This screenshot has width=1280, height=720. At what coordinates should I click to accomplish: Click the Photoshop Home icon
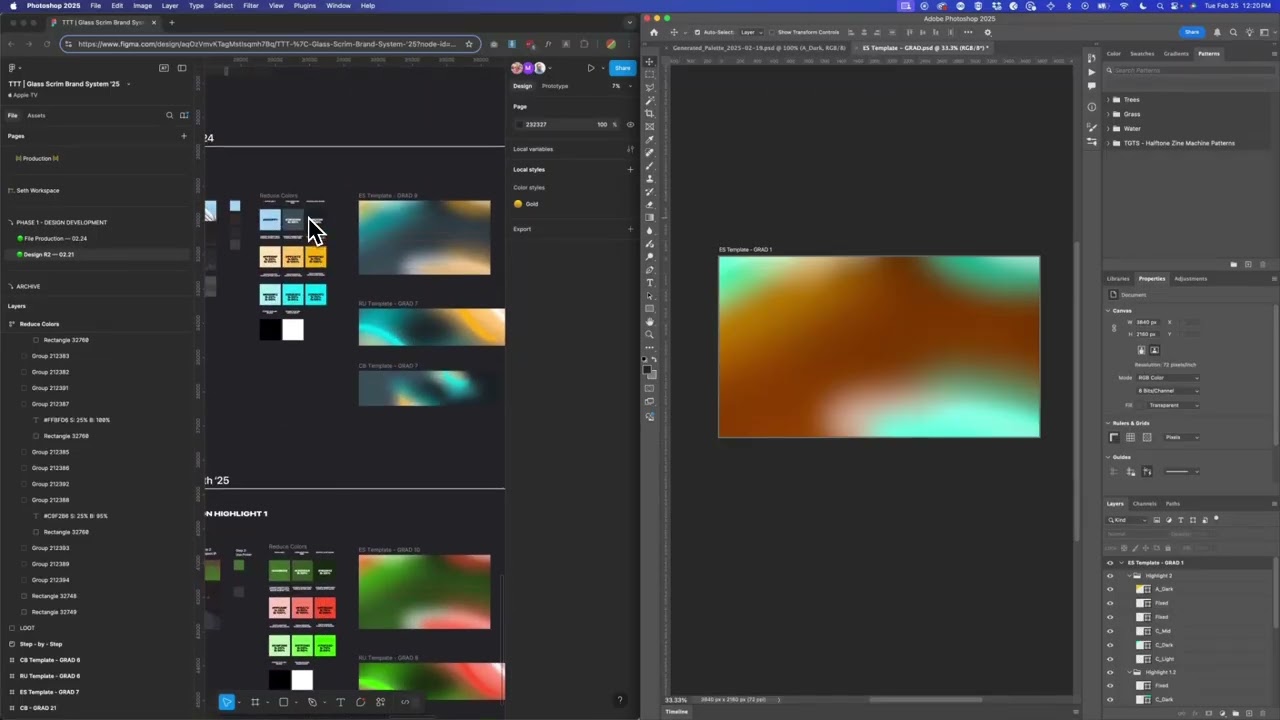click(x=654, y=32)
